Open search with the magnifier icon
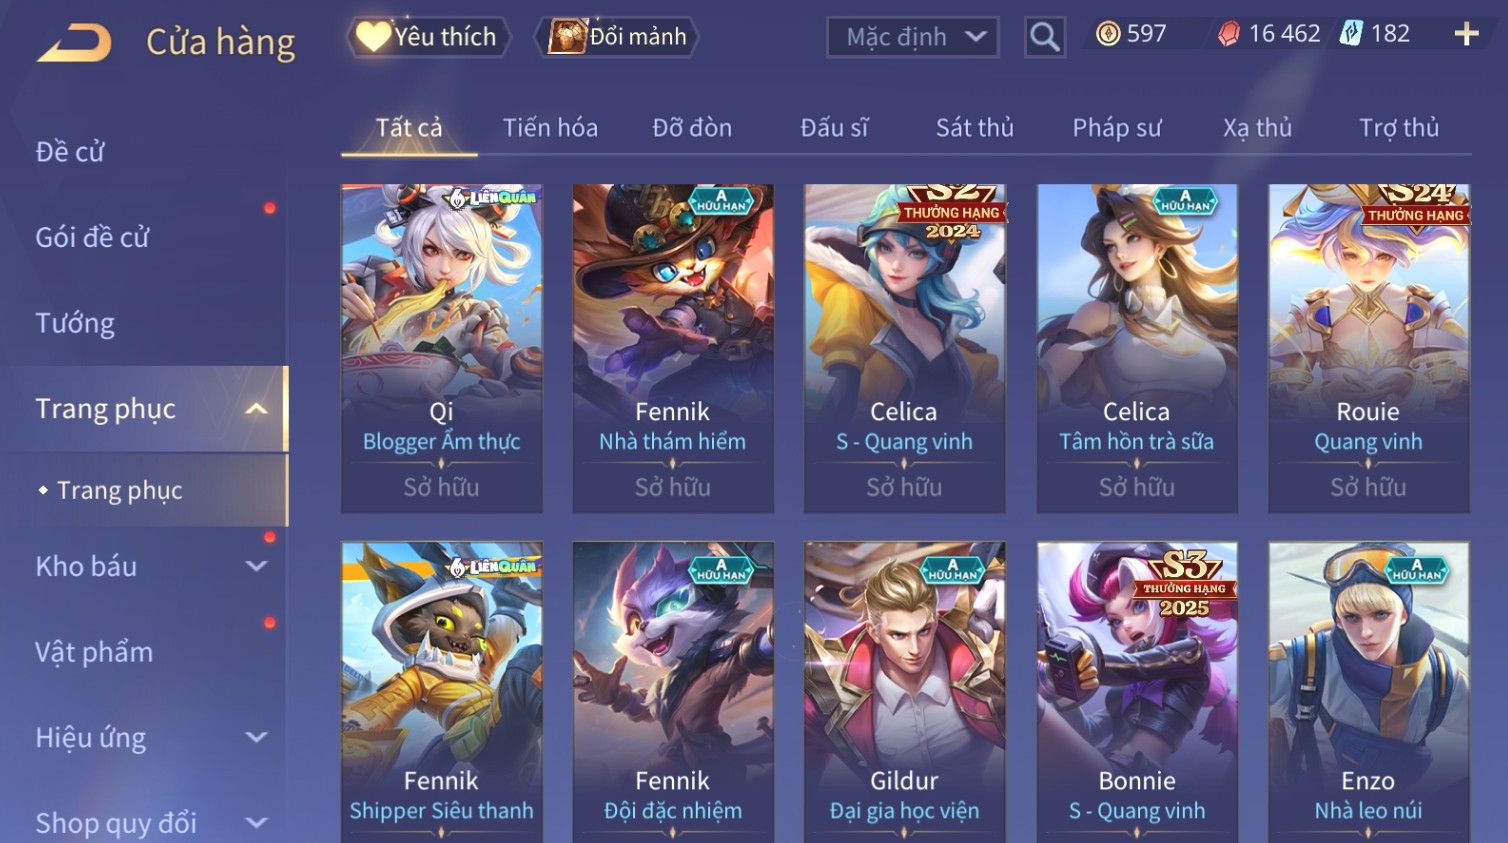 [x=1044, y=37]
